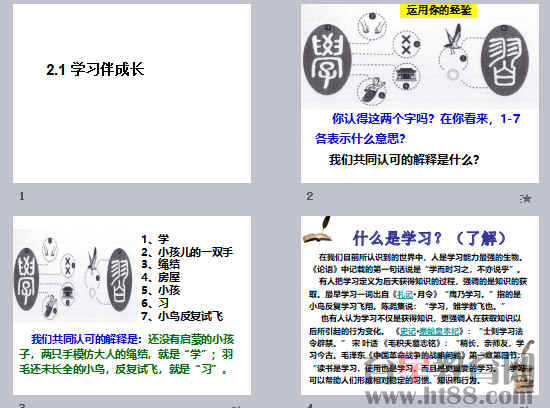The width and height of the screenshot is (550, 408).
Task: Click the 習 seal oval on slide 3
Action: click(x=120, y=280)
